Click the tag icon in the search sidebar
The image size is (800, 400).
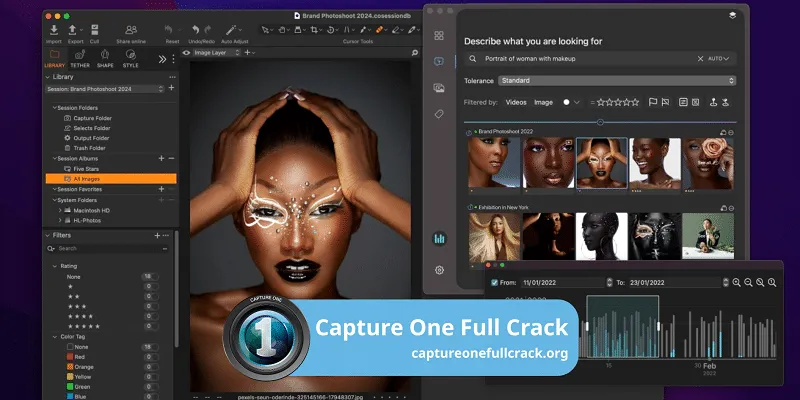point(439,114)
